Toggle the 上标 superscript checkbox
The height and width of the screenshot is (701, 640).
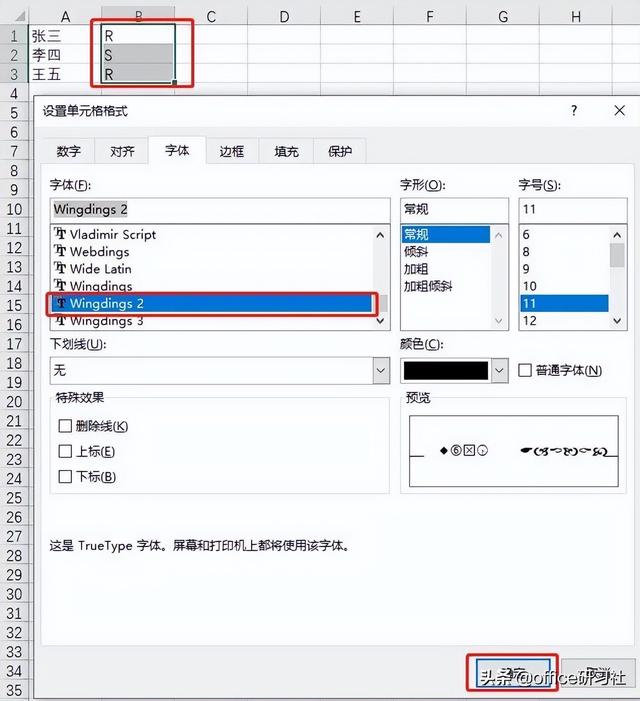[65, 451]
